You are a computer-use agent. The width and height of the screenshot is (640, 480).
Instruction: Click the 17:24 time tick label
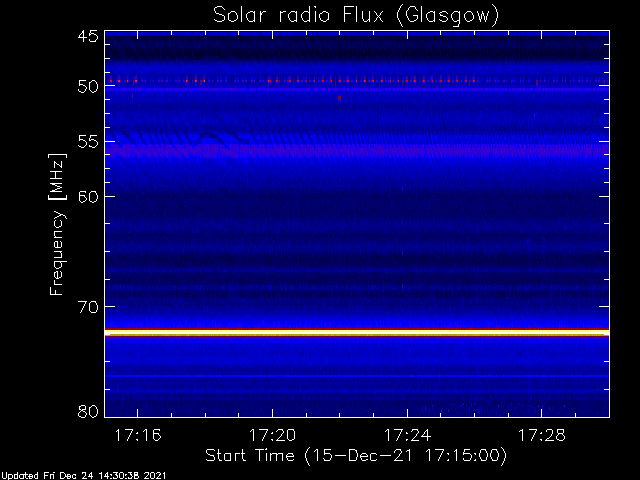(407, 435)
